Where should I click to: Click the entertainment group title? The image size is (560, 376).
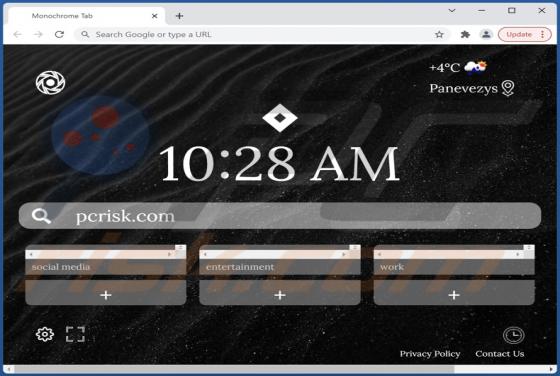tap(240, 267)
